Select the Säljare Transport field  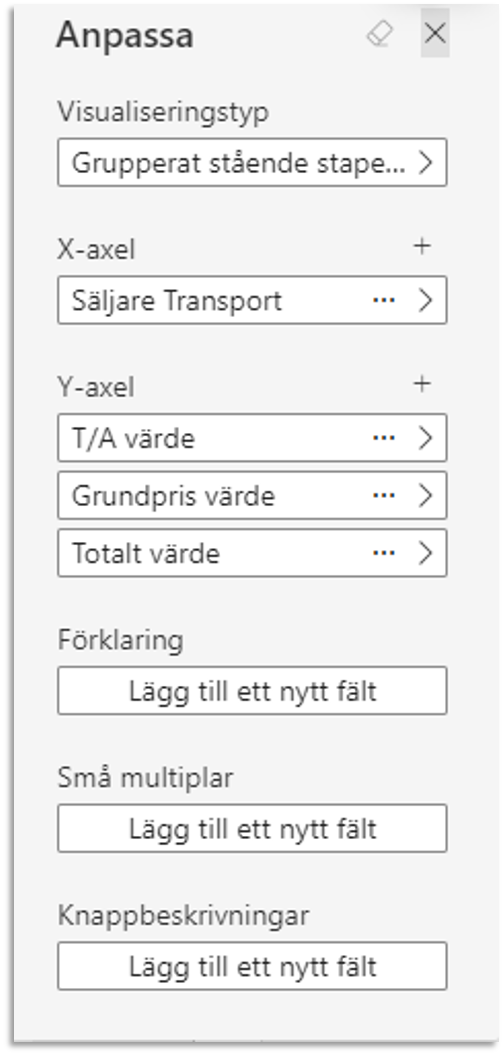252,300
